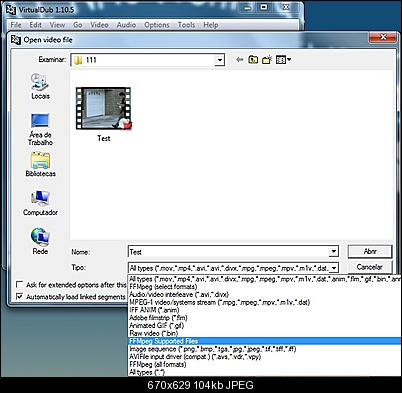
Task: Open the Tools menu in VirtualDub
Action: coord(186,25)
